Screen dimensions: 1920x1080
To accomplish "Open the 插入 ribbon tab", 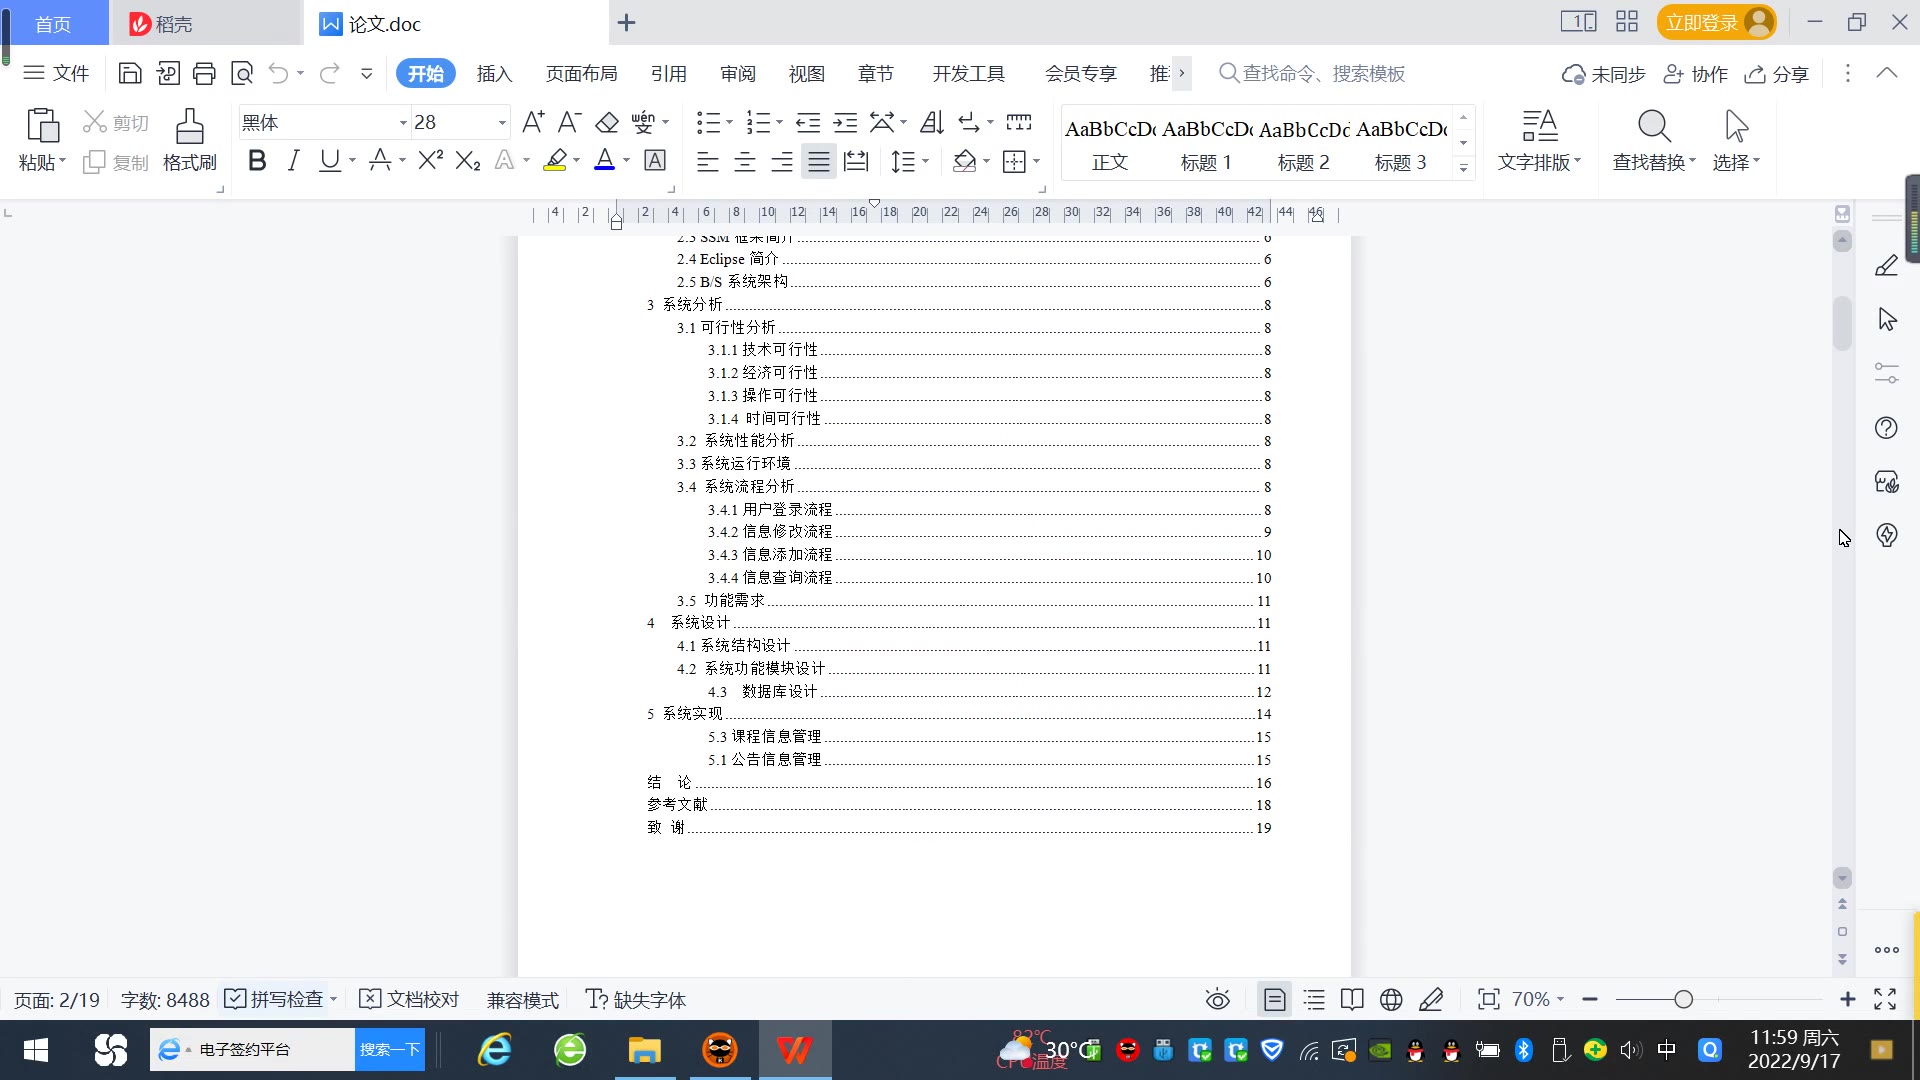I will [494, 73].
